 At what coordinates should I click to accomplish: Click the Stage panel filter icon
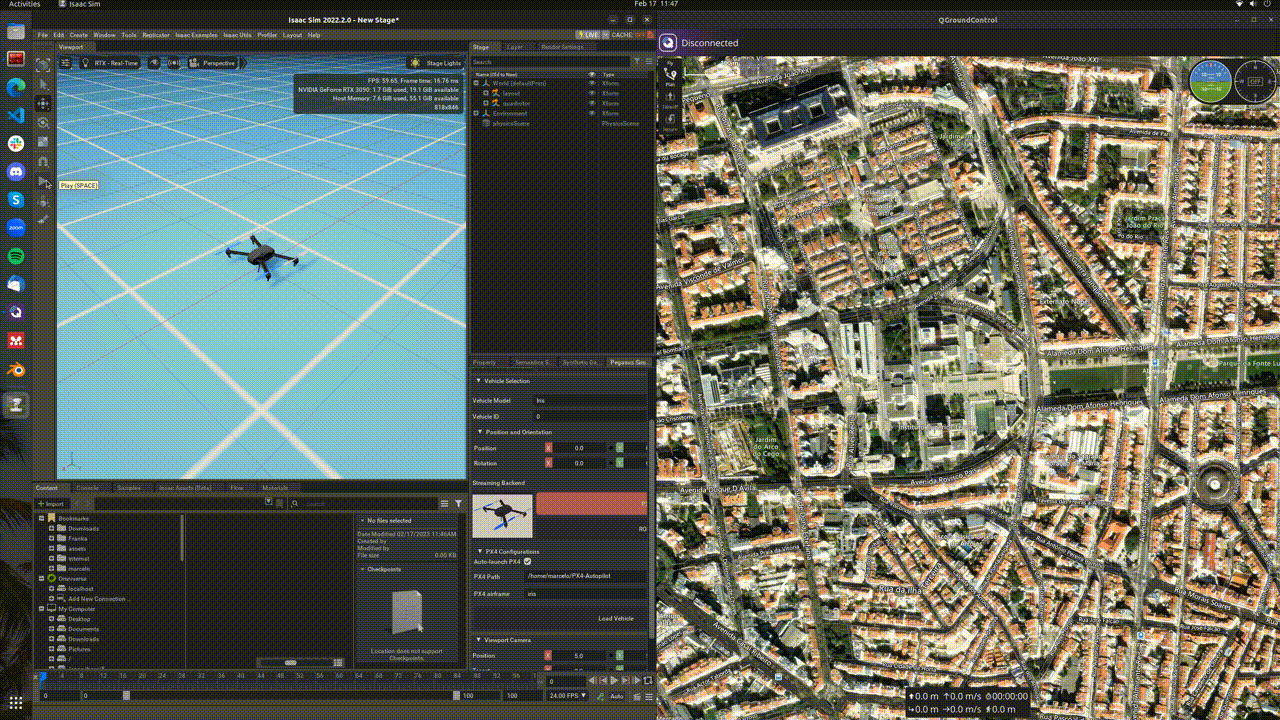pyautogui.click(x=637, y=61)
